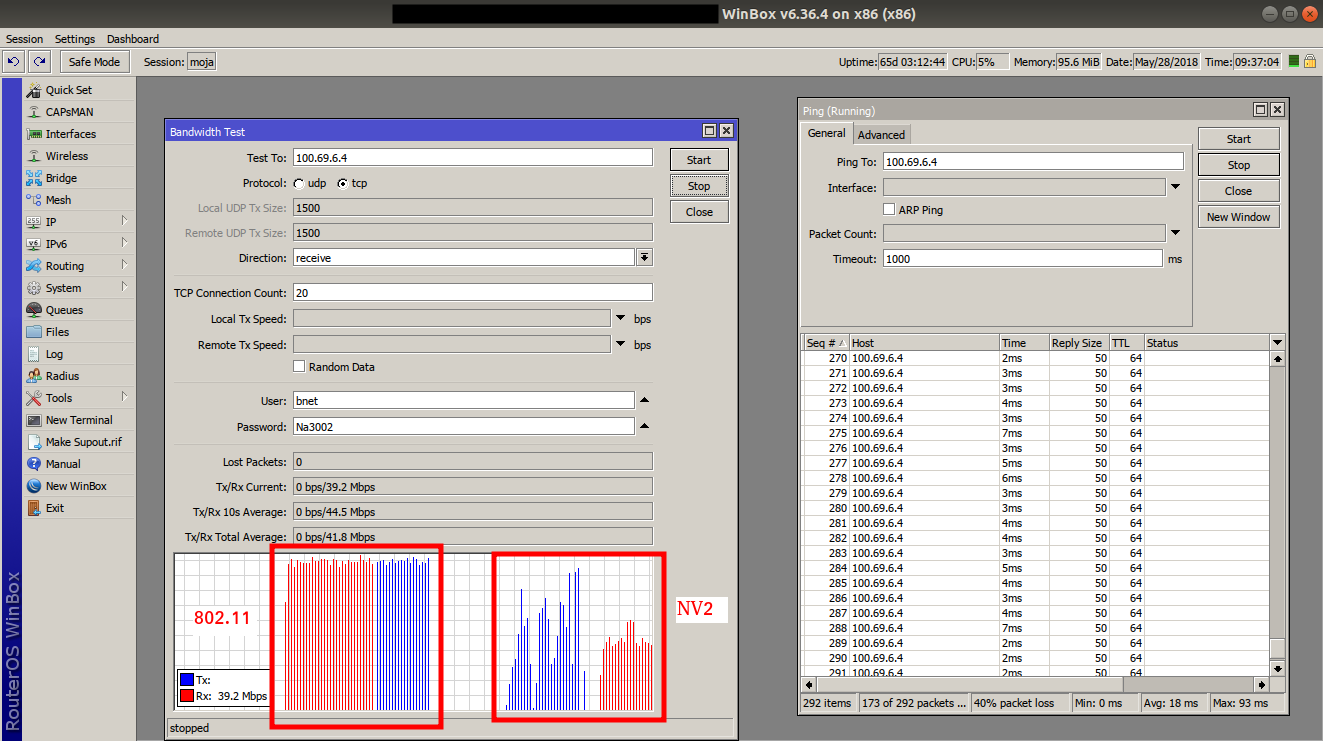Open Quick Set from the sidebar
Screen dimensions: 1323x741
(68, 90)
